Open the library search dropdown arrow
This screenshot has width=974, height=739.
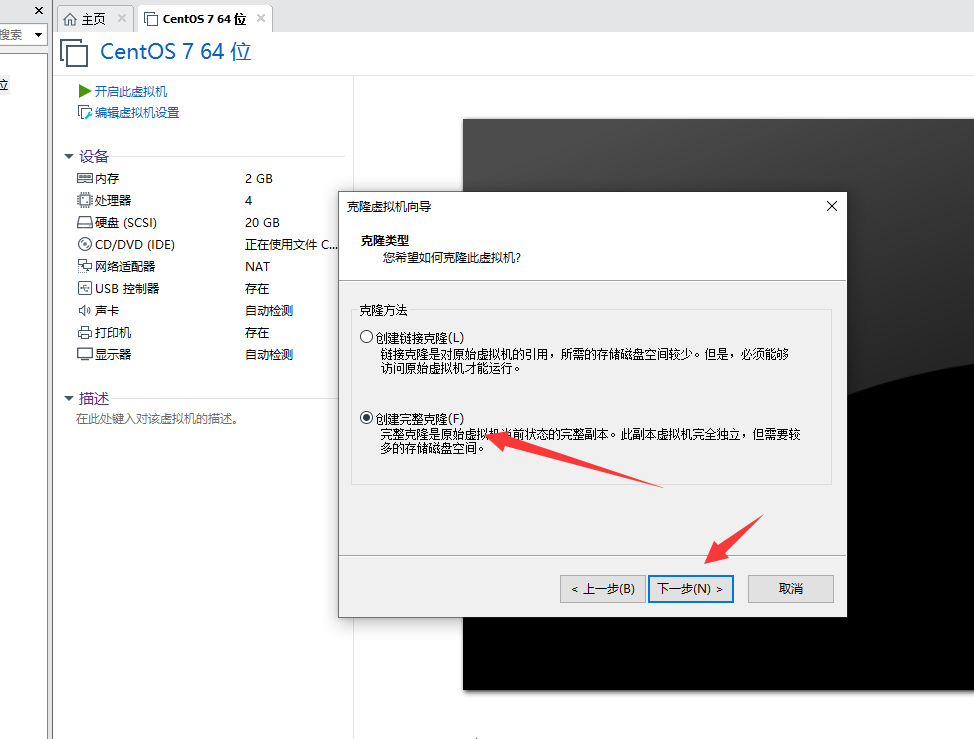pos(39,35)
